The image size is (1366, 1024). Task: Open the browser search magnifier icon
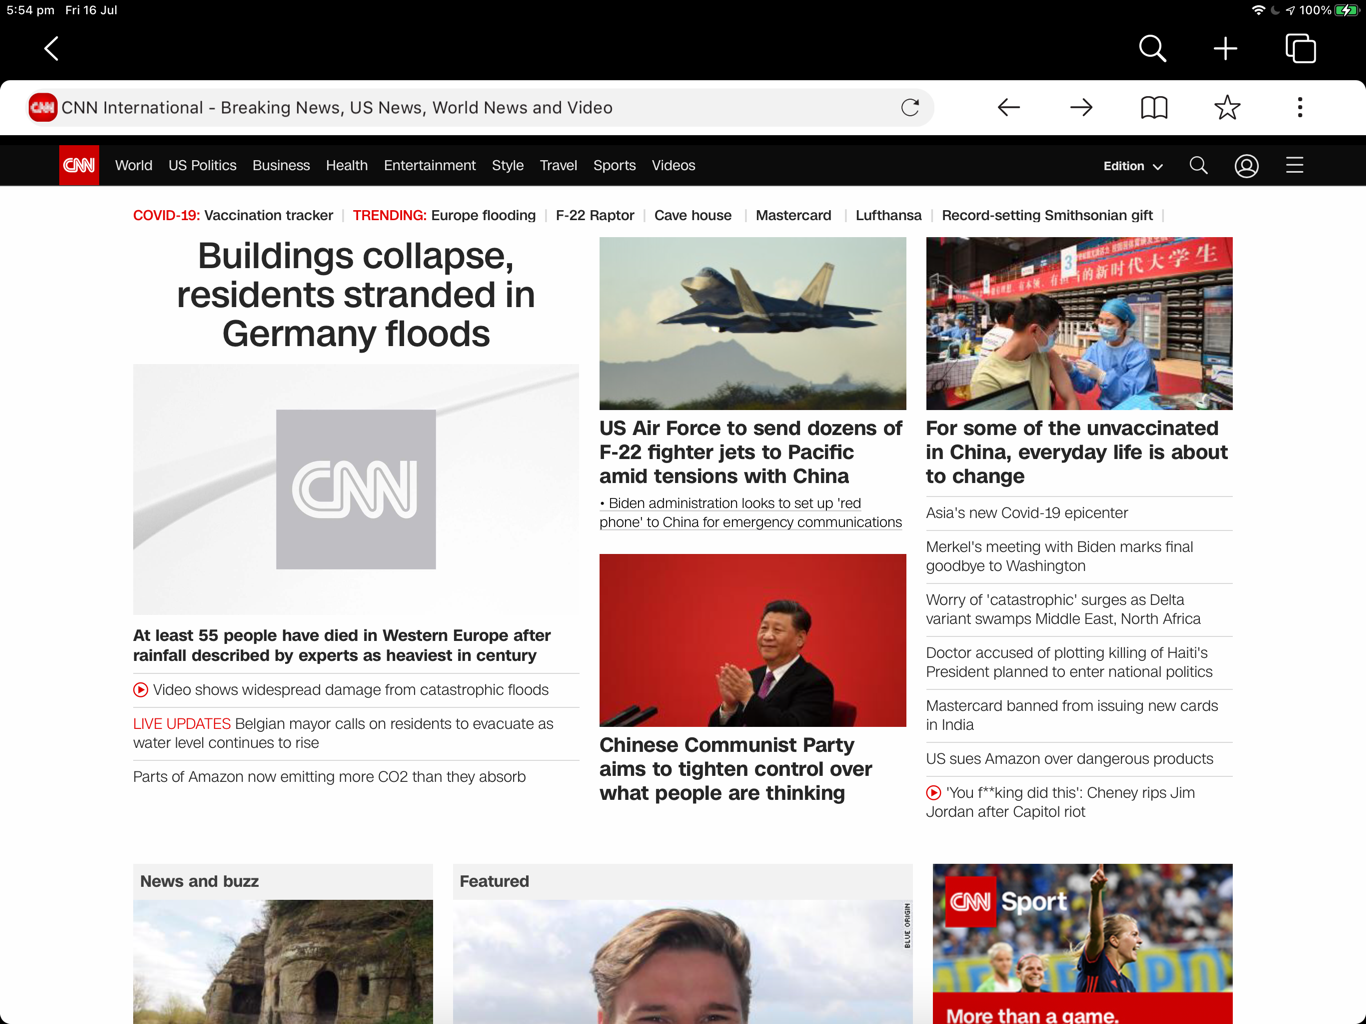click(1152, 48)
